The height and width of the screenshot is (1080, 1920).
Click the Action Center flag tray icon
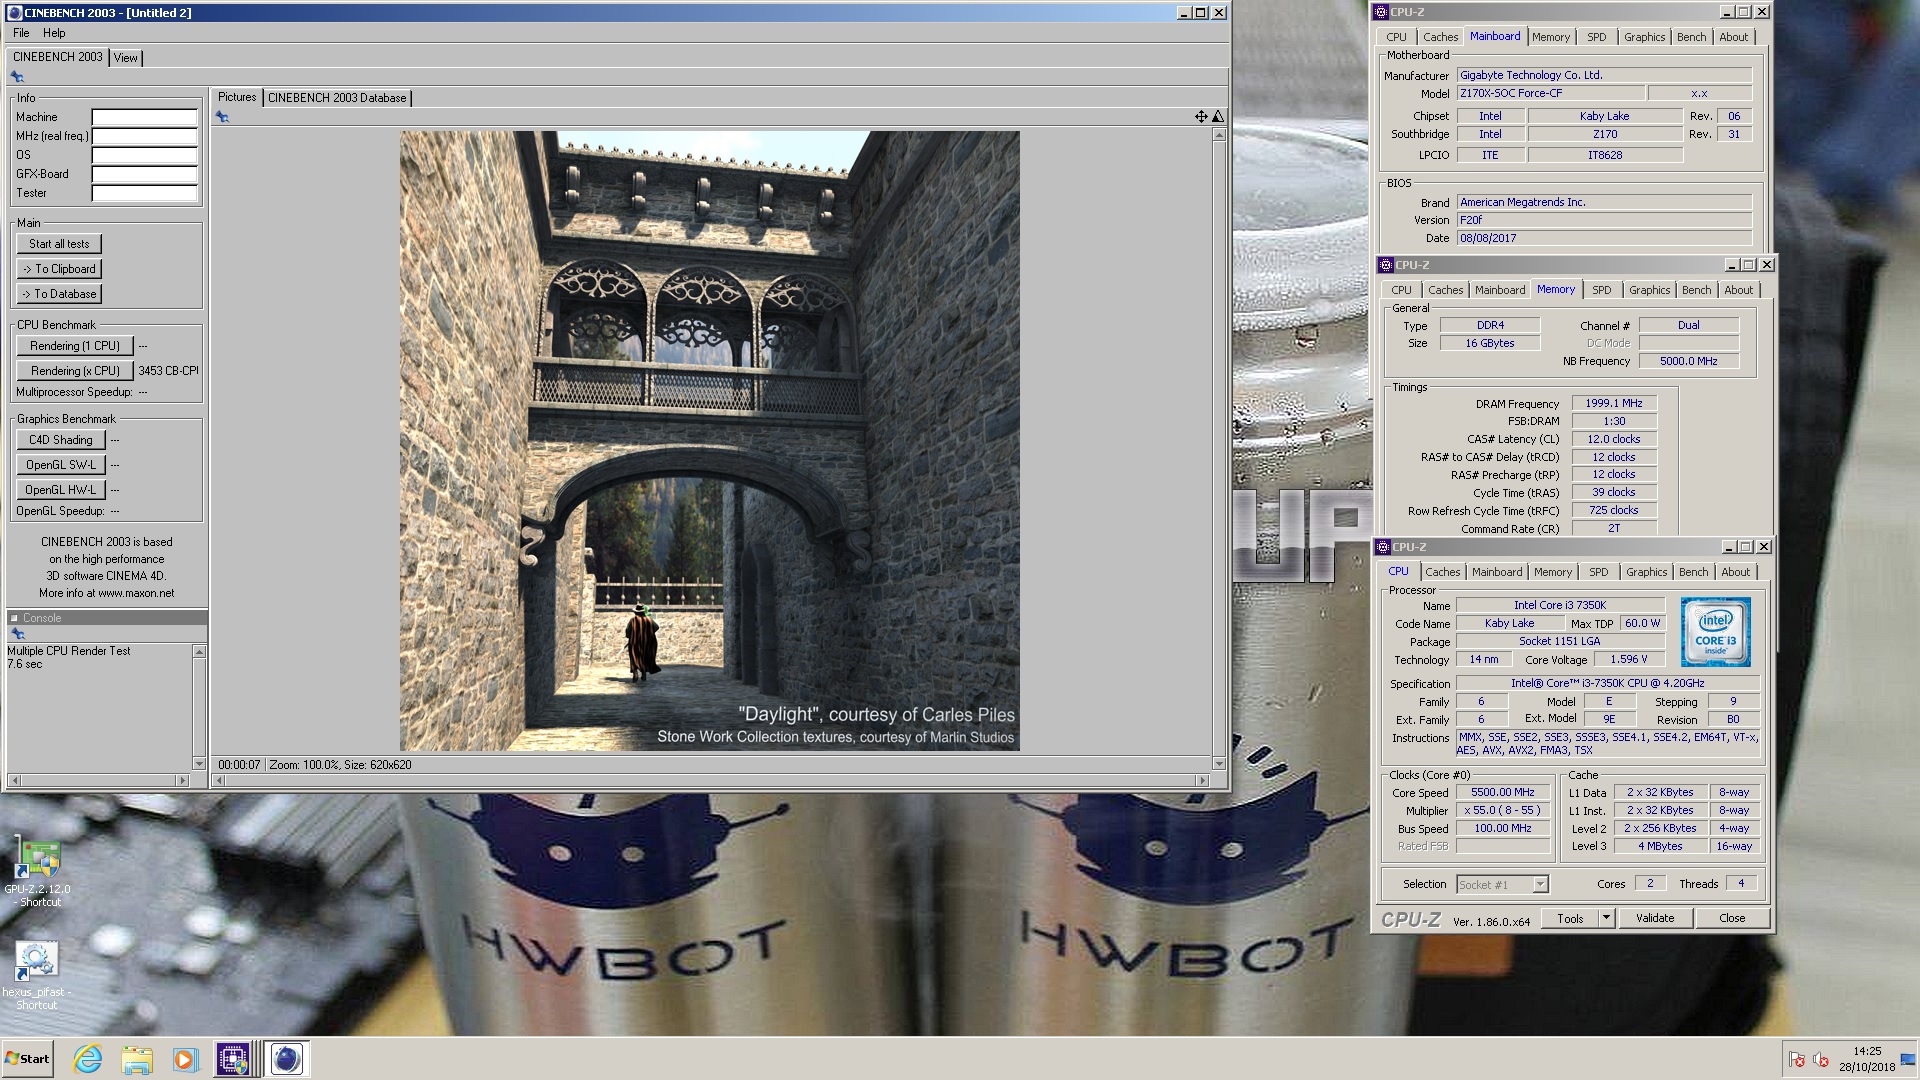coord(1797,1060)
